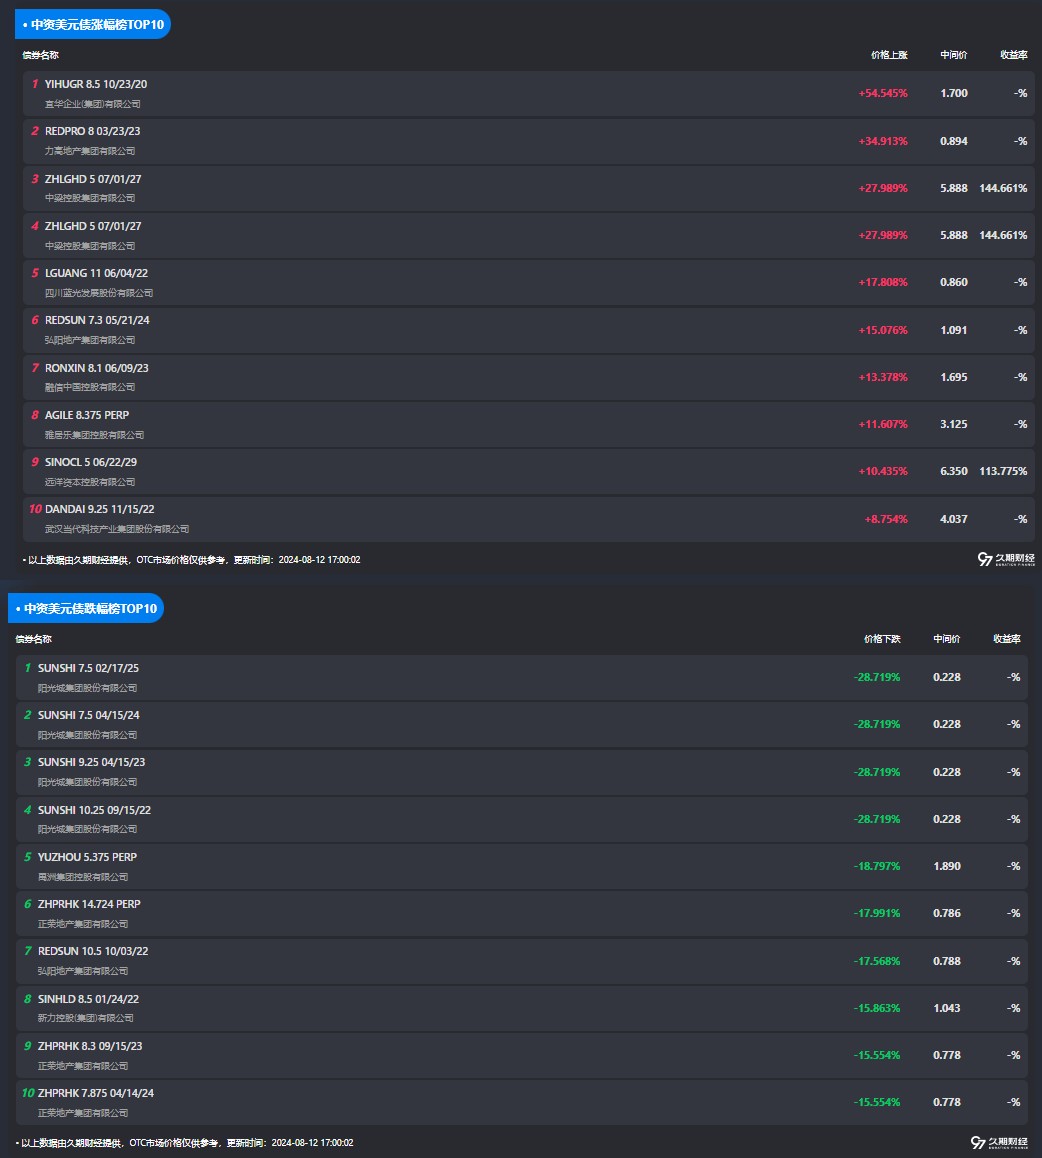Click the 久期财经 logo below the gainers table
Screen dimensions: 1042x1158
click(1006, 559)
